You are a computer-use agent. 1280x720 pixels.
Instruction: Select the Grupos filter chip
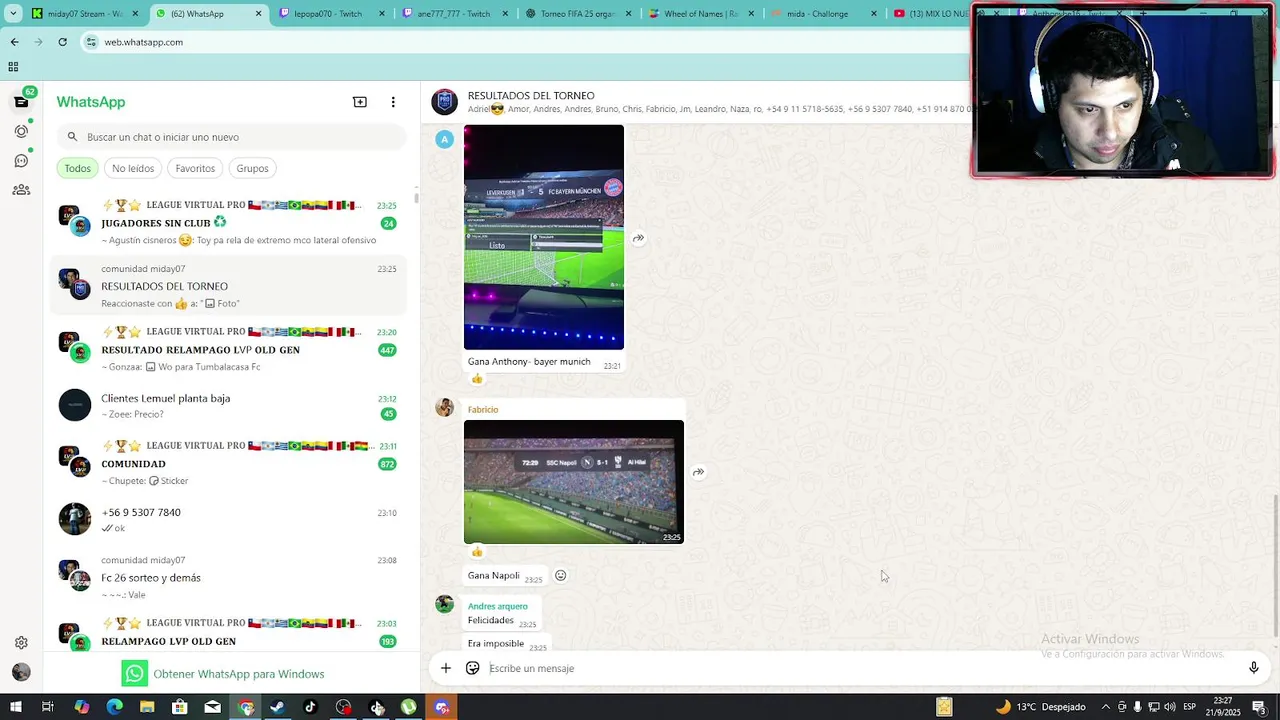coord(252,168)
